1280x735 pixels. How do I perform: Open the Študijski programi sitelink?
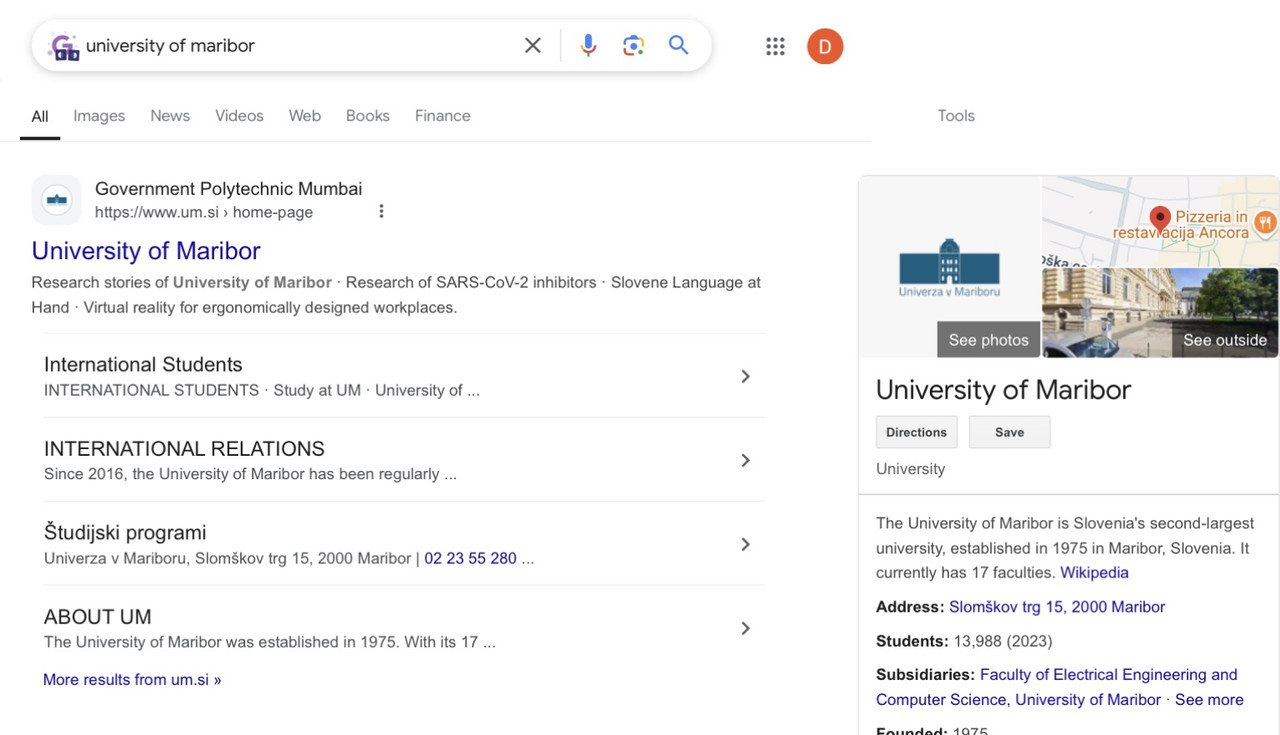coord(125,533)
